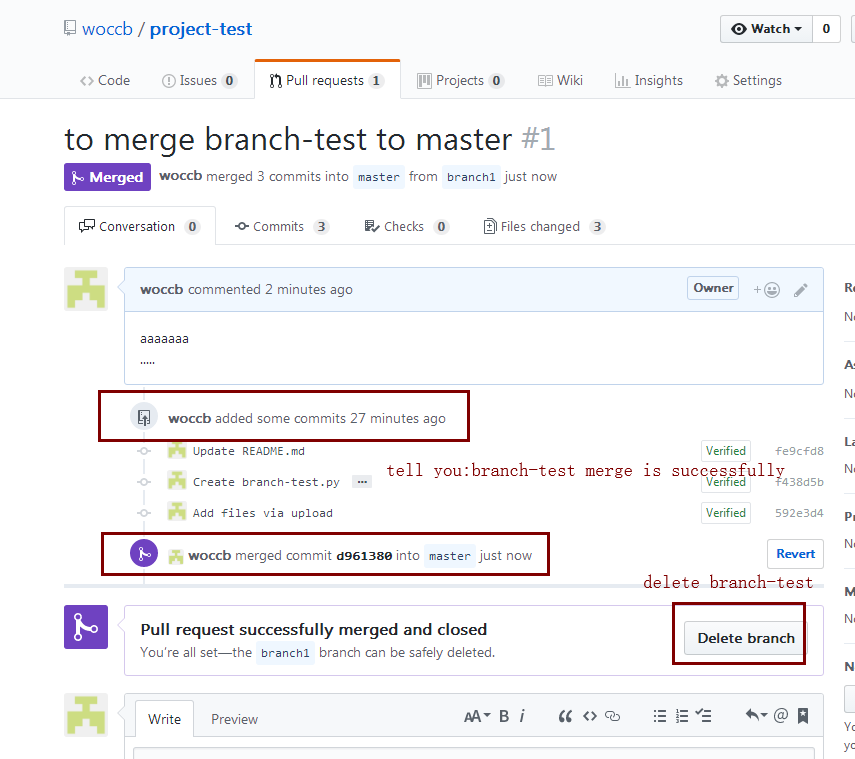This screenshot has width=855, height=759.
Task: Open the woccb owner link
Action: 107,29
